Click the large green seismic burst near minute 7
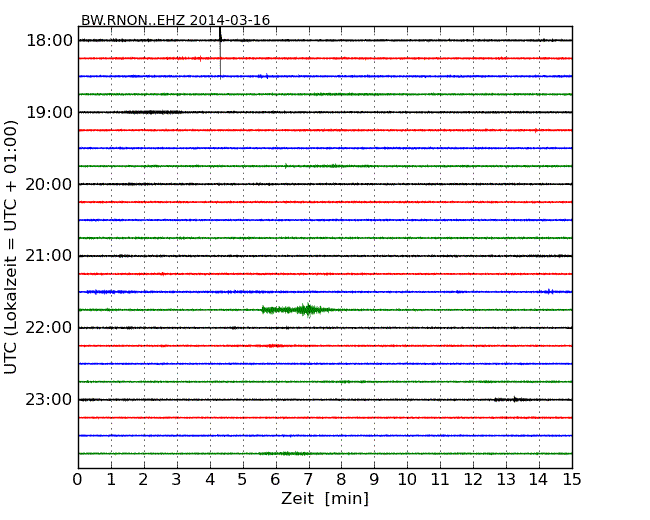The width and height of the screenshot is (650, 520). (x=296, y=310)
